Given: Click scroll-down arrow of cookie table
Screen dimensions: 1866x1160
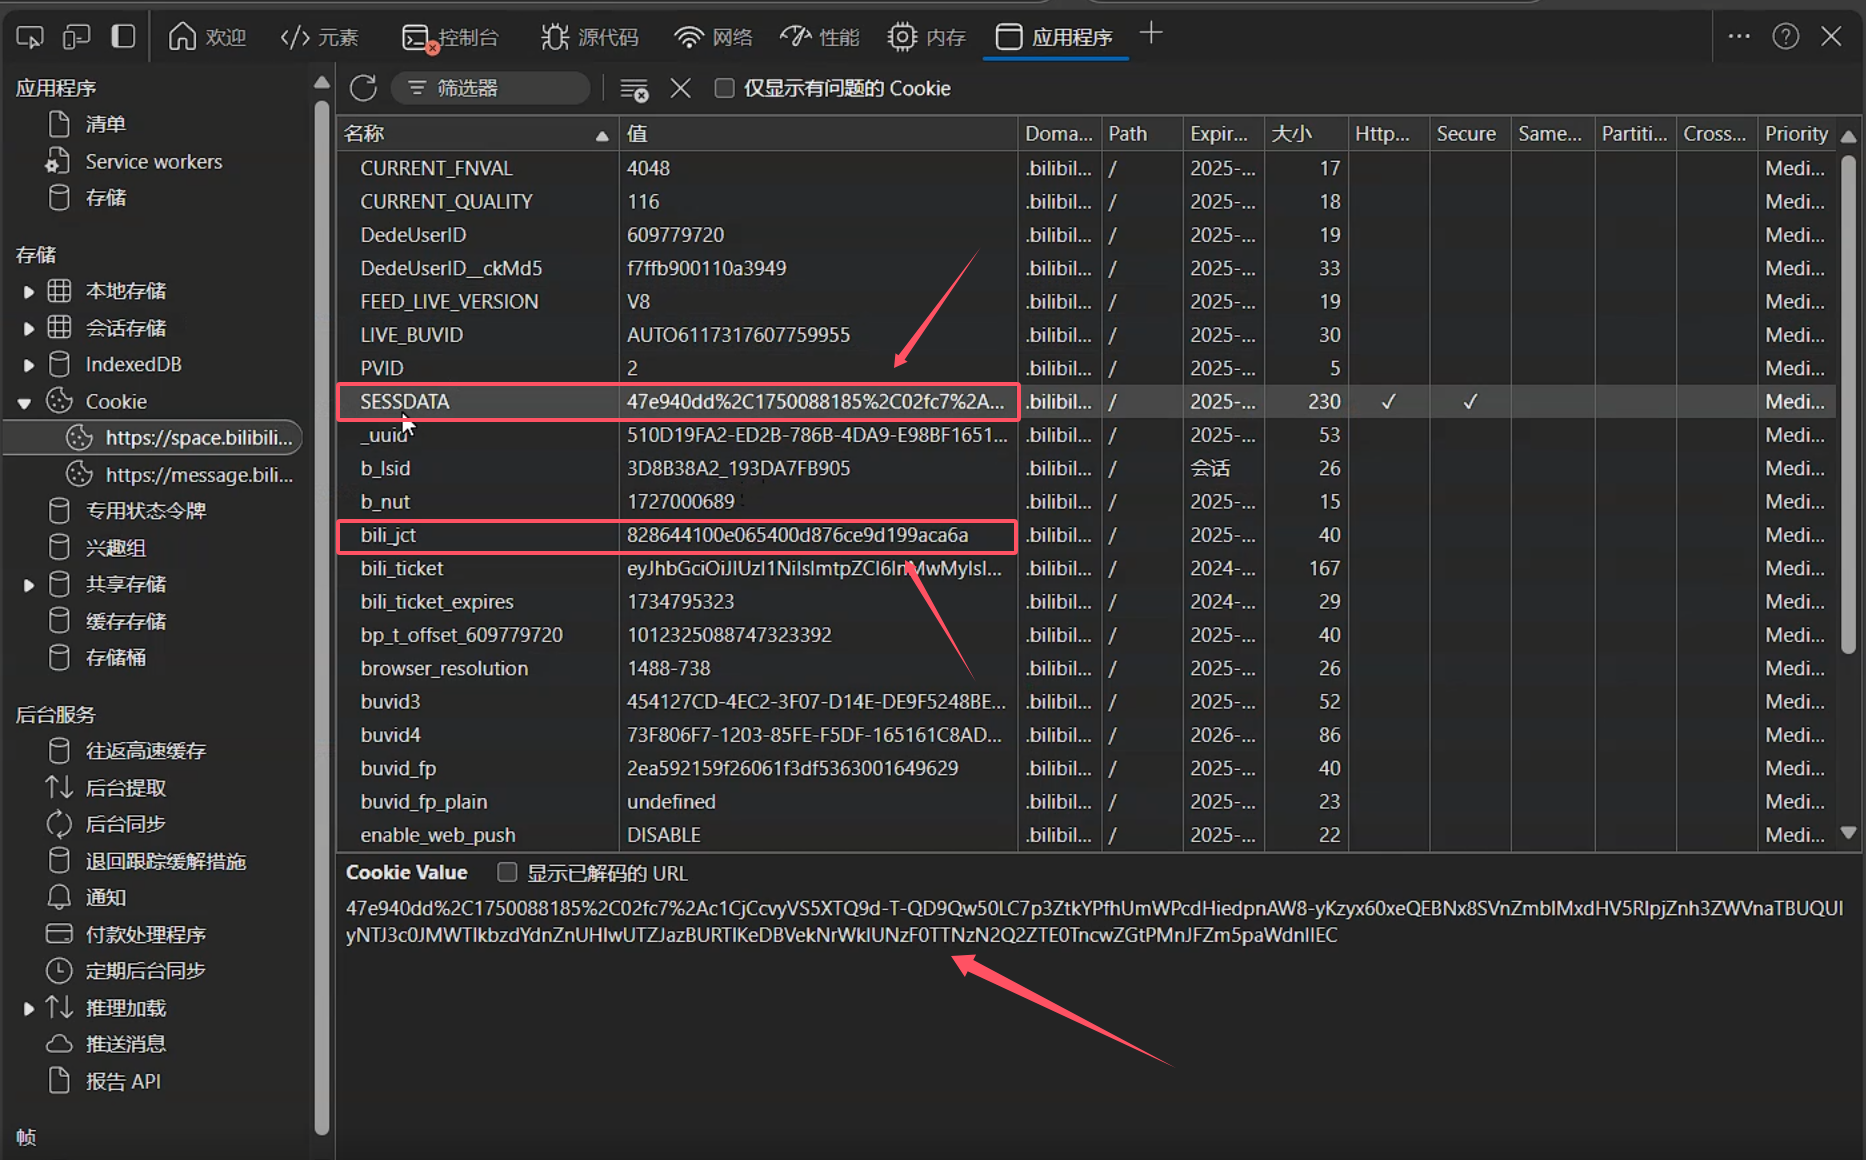Looking at the screenshot, I should 1848,832.
